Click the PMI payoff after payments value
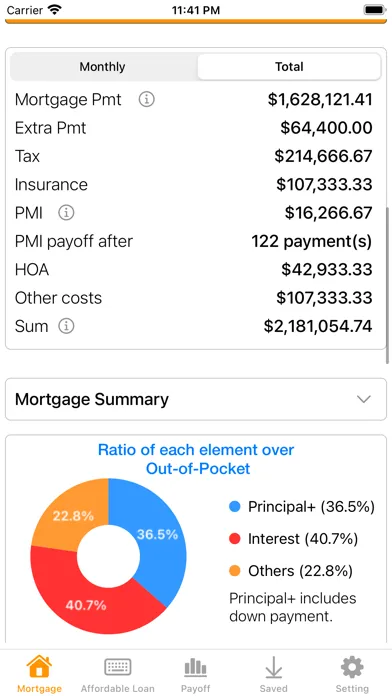This screenshot has width=392, height=696. (x=312, y=241)
